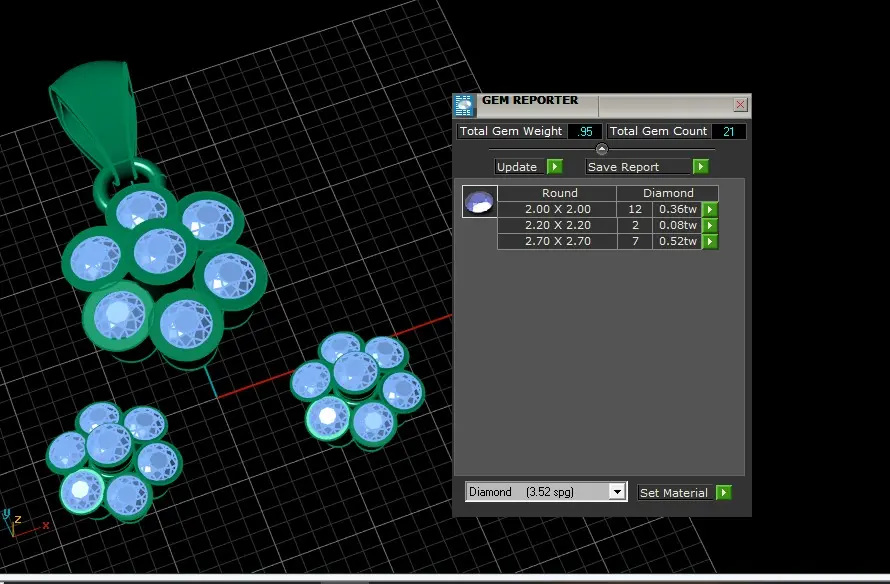This screenshot has height=584, width=890.
Task: Click the quantity 12 cell
Action: point(635,209)
